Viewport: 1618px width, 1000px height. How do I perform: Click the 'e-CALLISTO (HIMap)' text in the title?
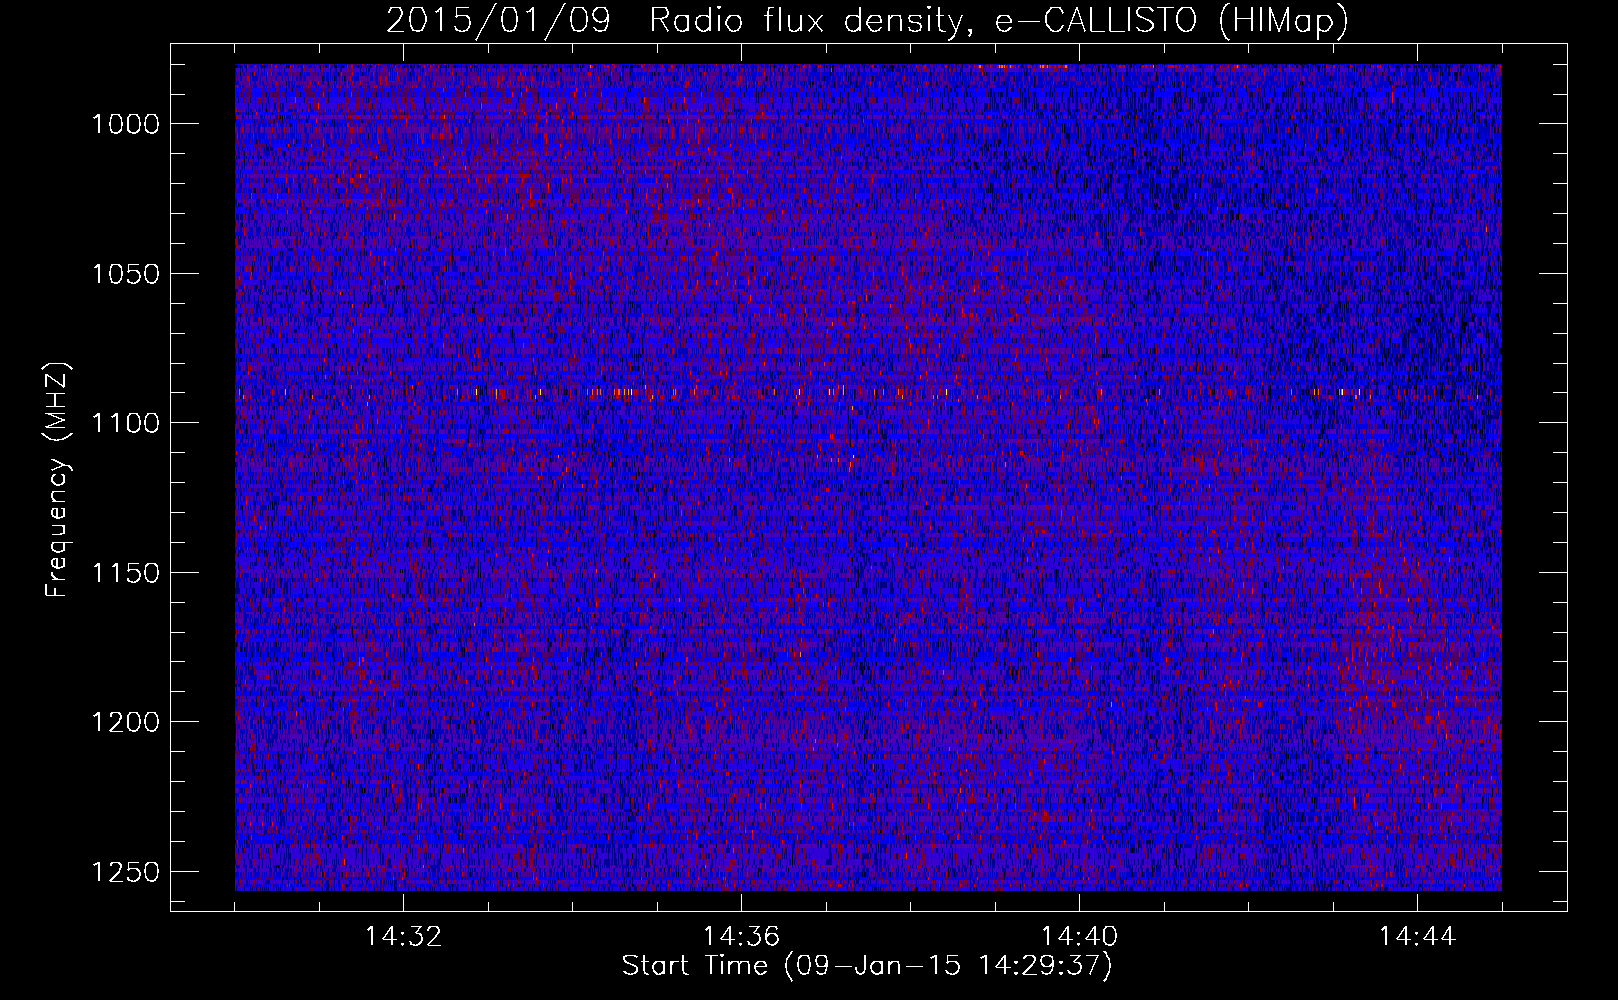pyautogui.click(x=1172, y=20)
